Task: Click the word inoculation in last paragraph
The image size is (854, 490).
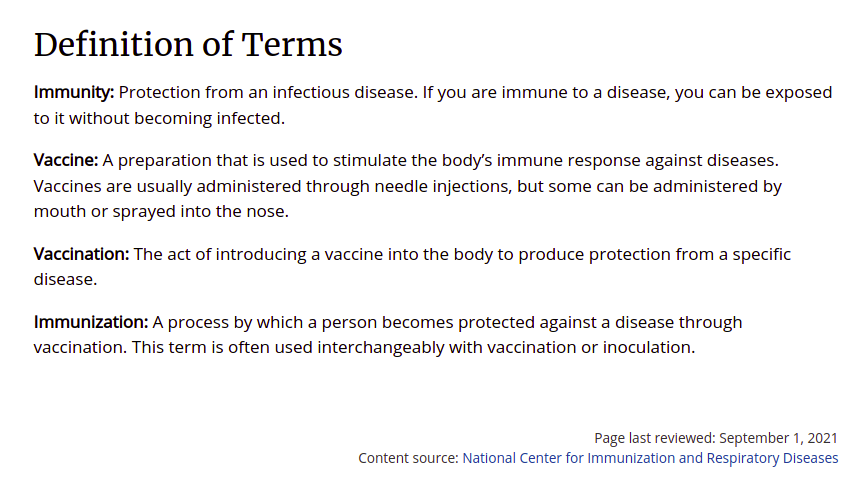Action: (x=649, y=347)
